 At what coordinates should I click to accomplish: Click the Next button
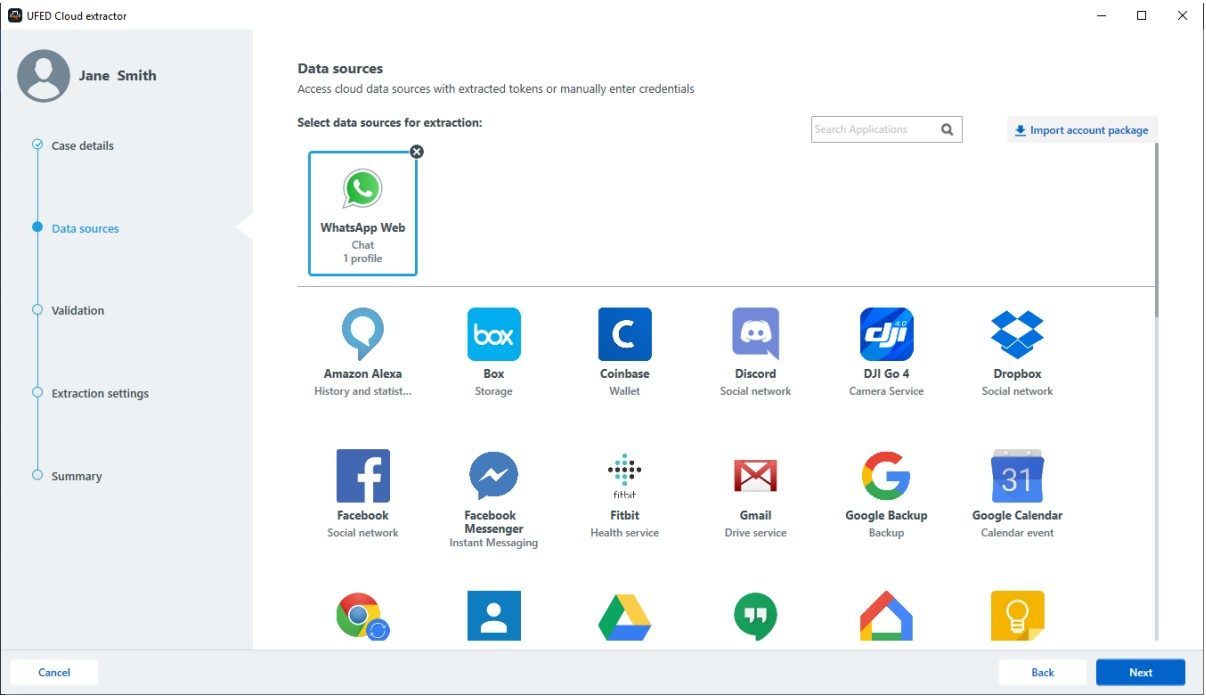tap(1141, 673)
